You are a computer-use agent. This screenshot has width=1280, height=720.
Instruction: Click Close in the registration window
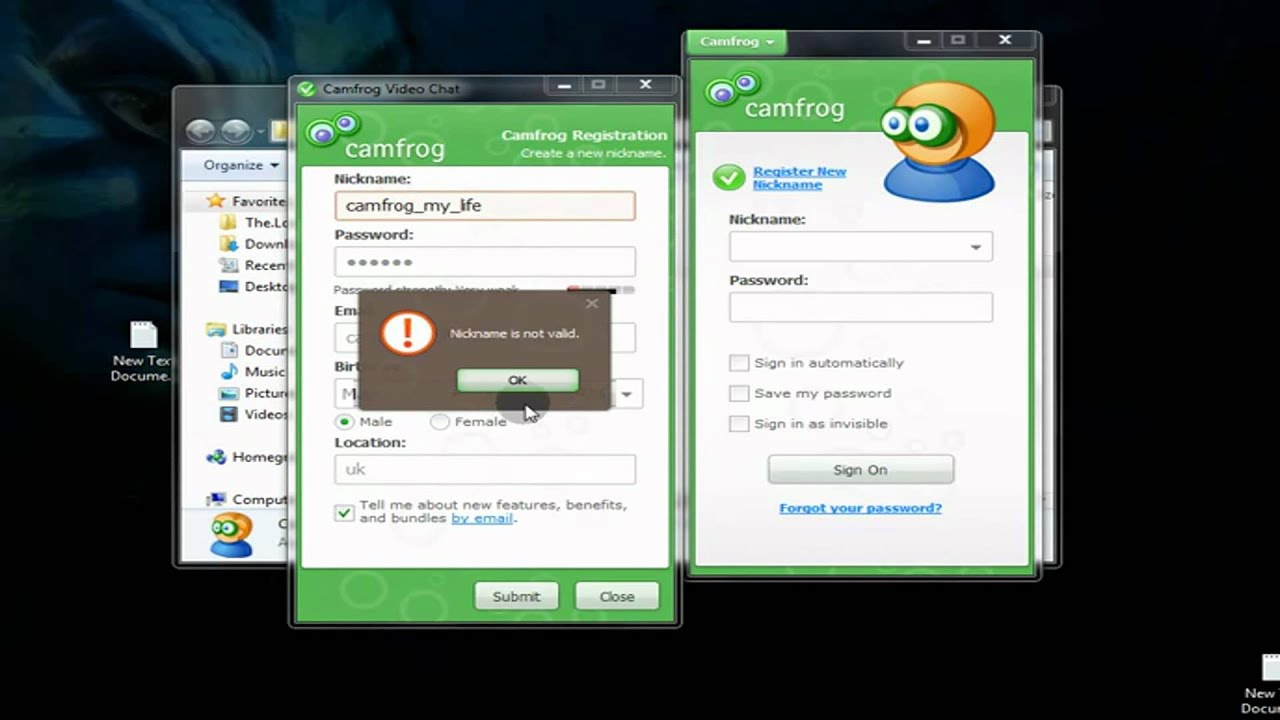[617, 596]
